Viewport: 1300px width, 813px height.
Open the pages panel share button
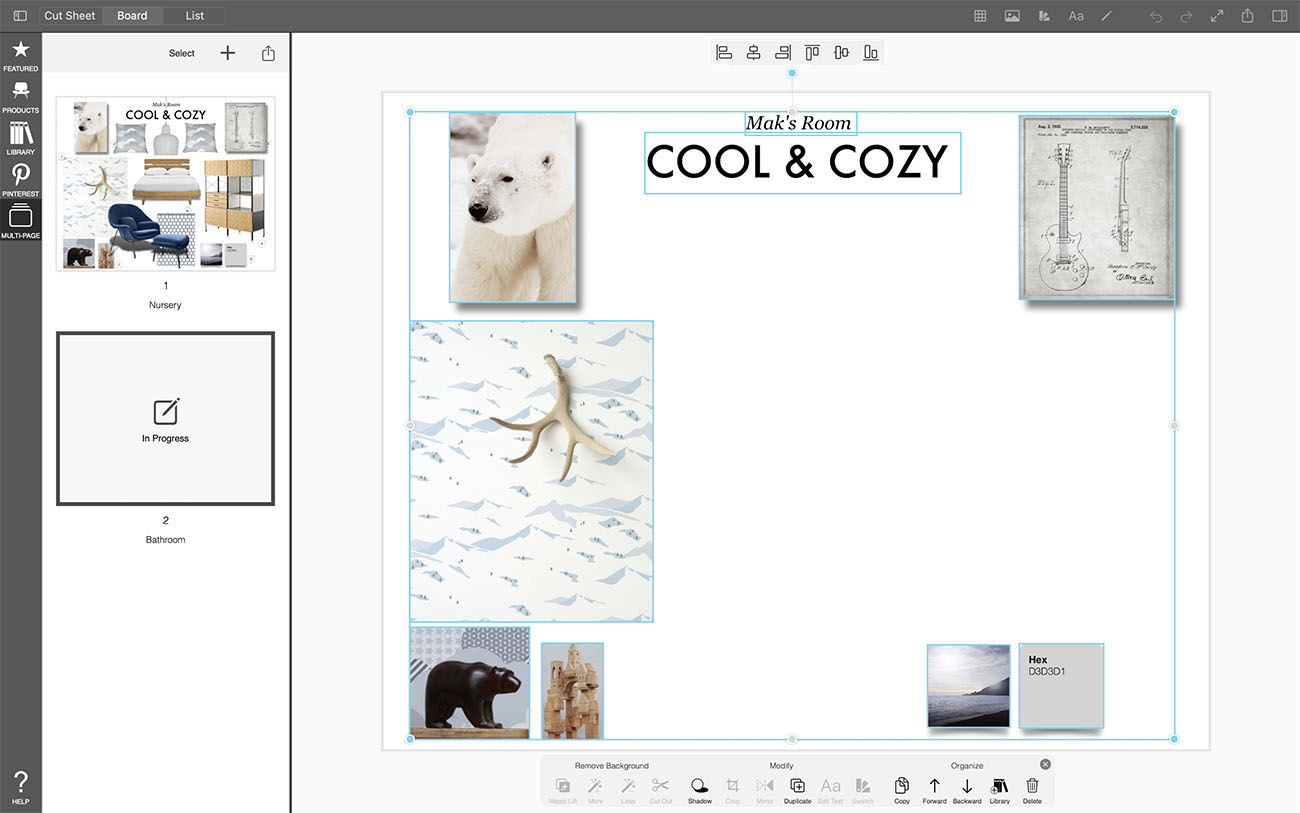[x=268, y=54]
